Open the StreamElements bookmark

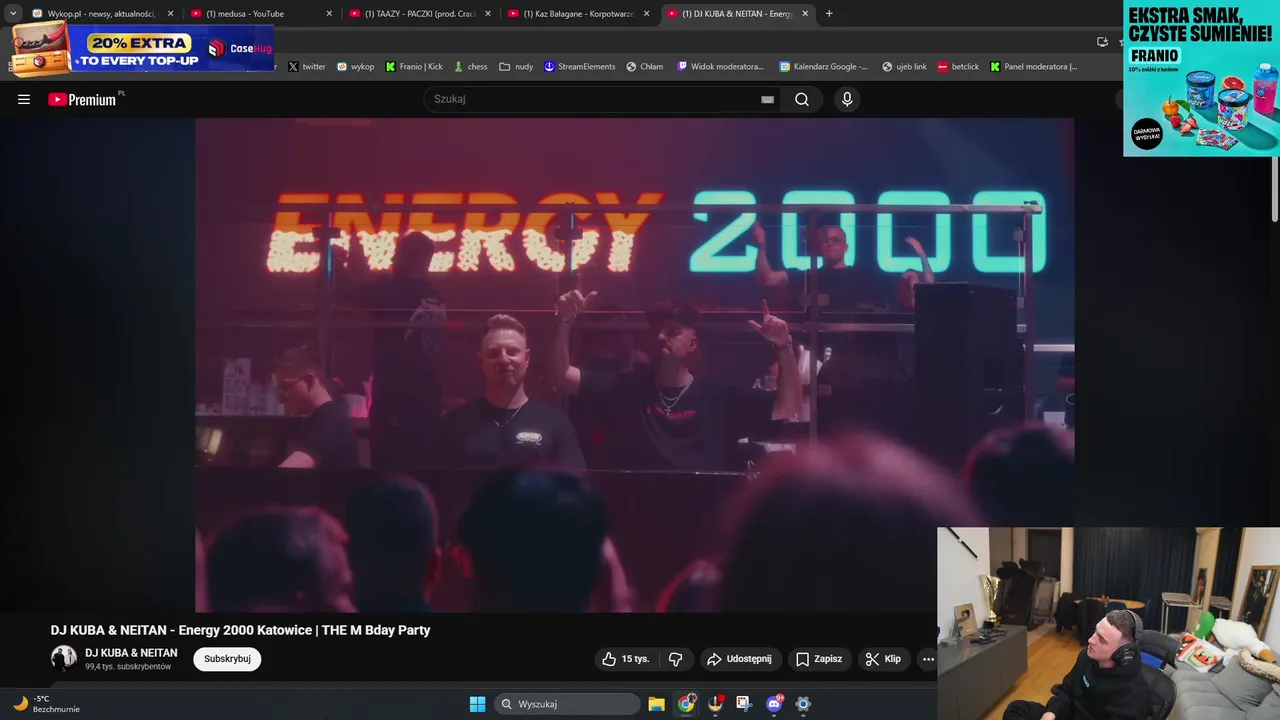coord(580,67)
